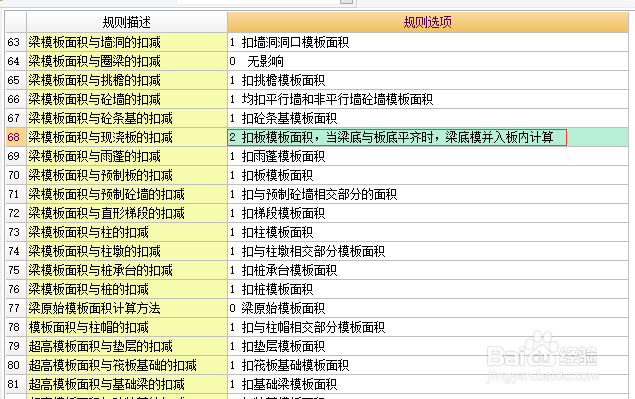635x399 pixels.
Task: Click option 扣垫层模板面积
Action: [x=428, y=346]
